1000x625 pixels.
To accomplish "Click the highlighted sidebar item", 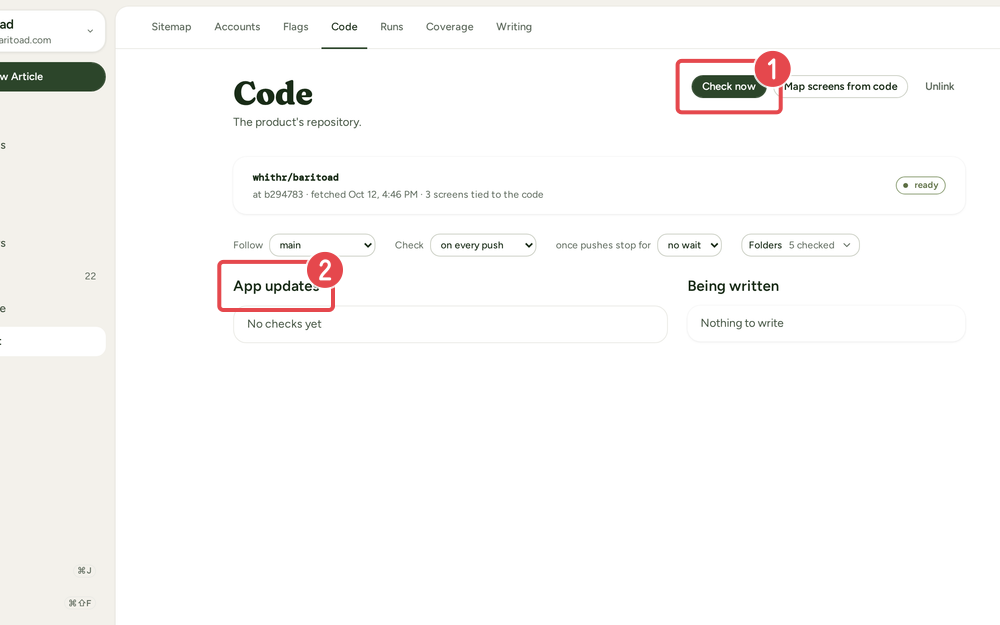I will (x=51, y=341).
